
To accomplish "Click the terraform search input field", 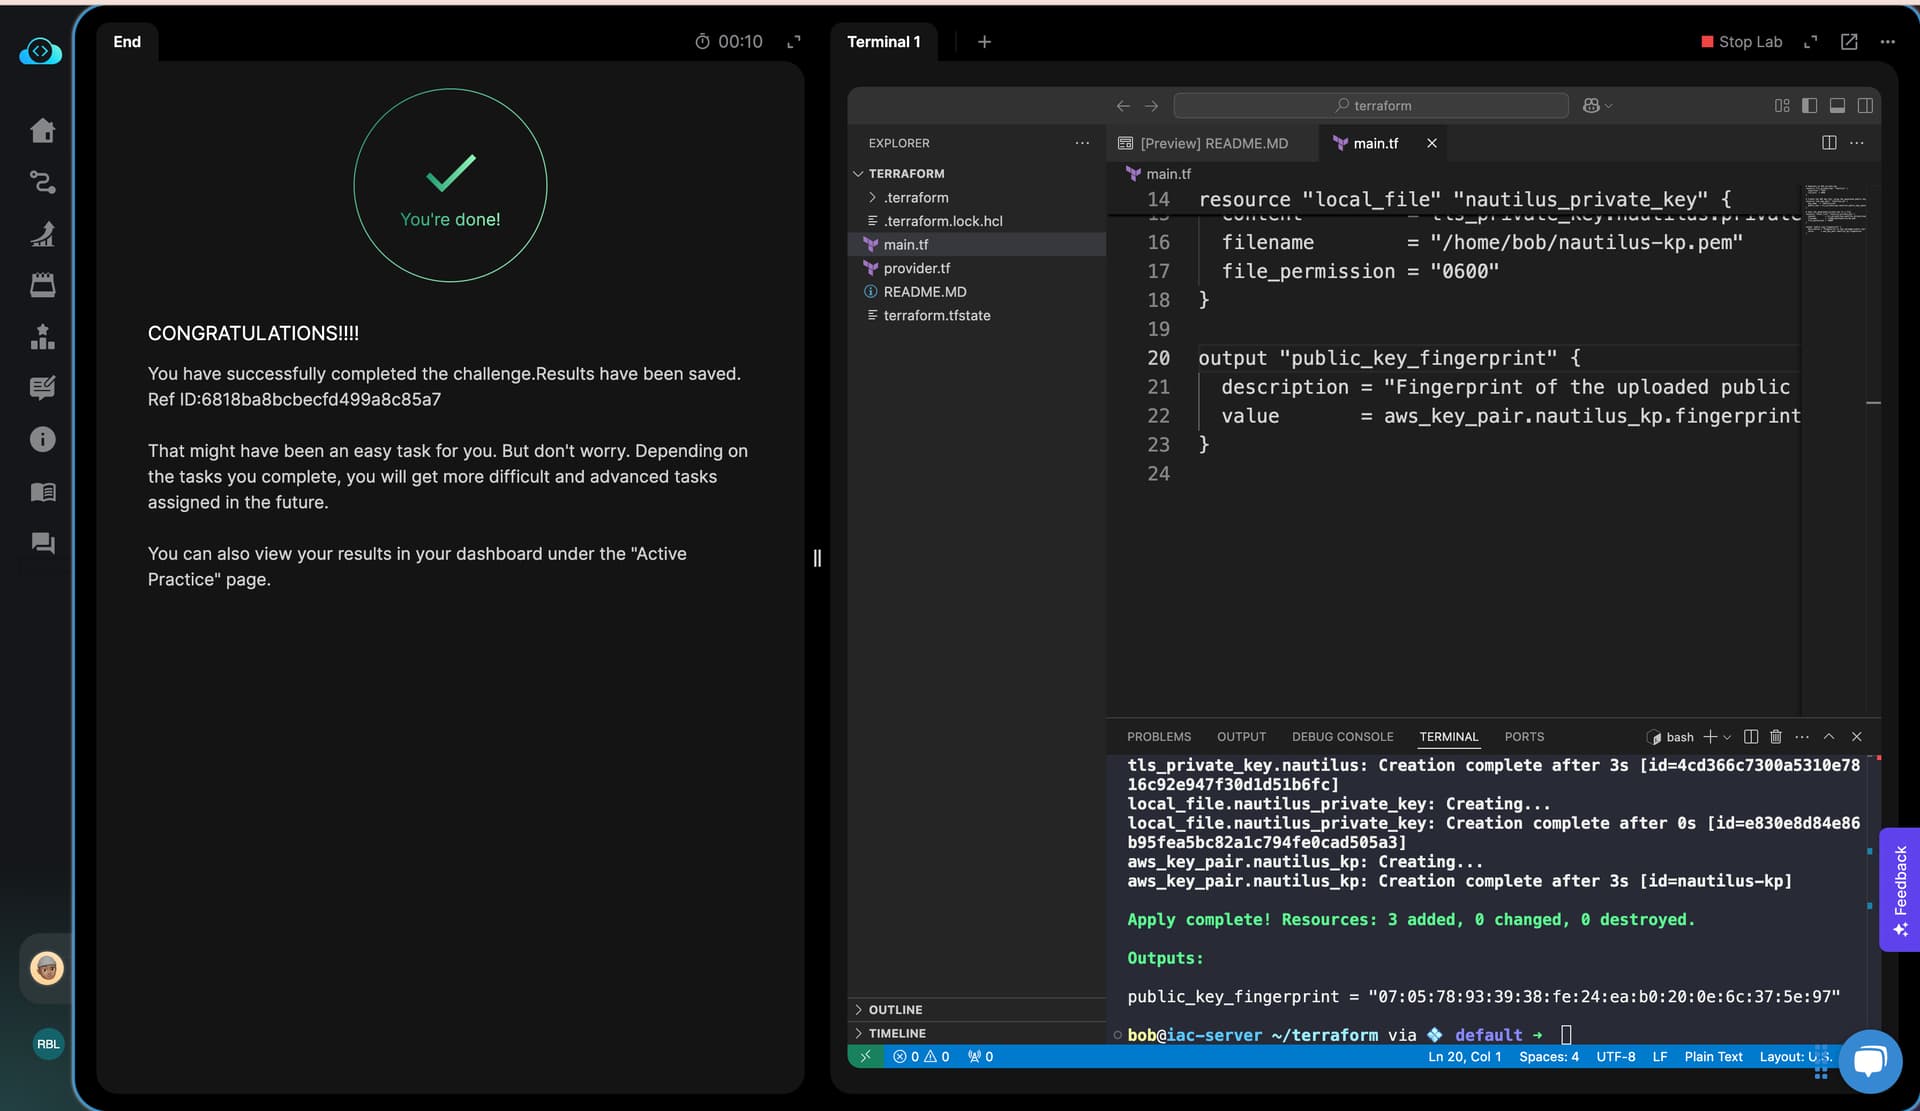I will (1371, 106).
